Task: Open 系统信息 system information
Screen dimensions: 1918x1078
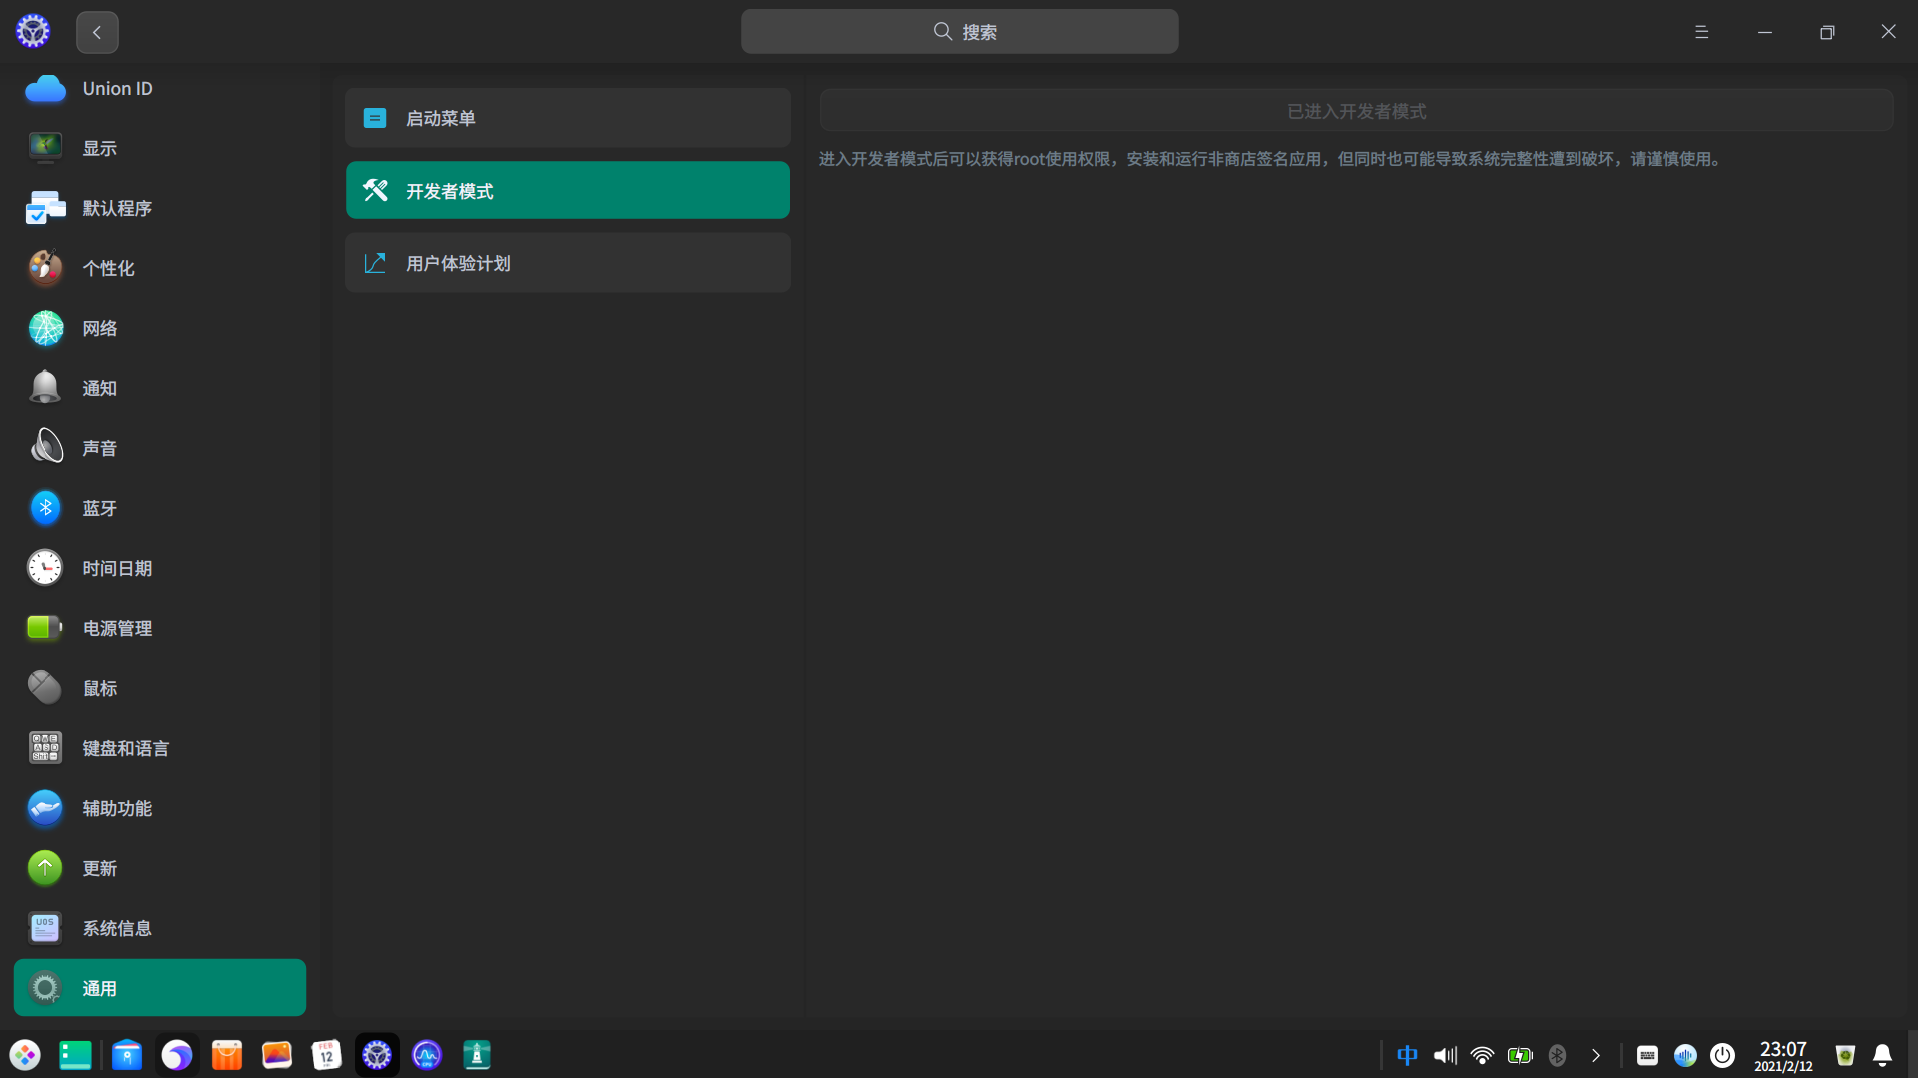Action: [160, 928]
